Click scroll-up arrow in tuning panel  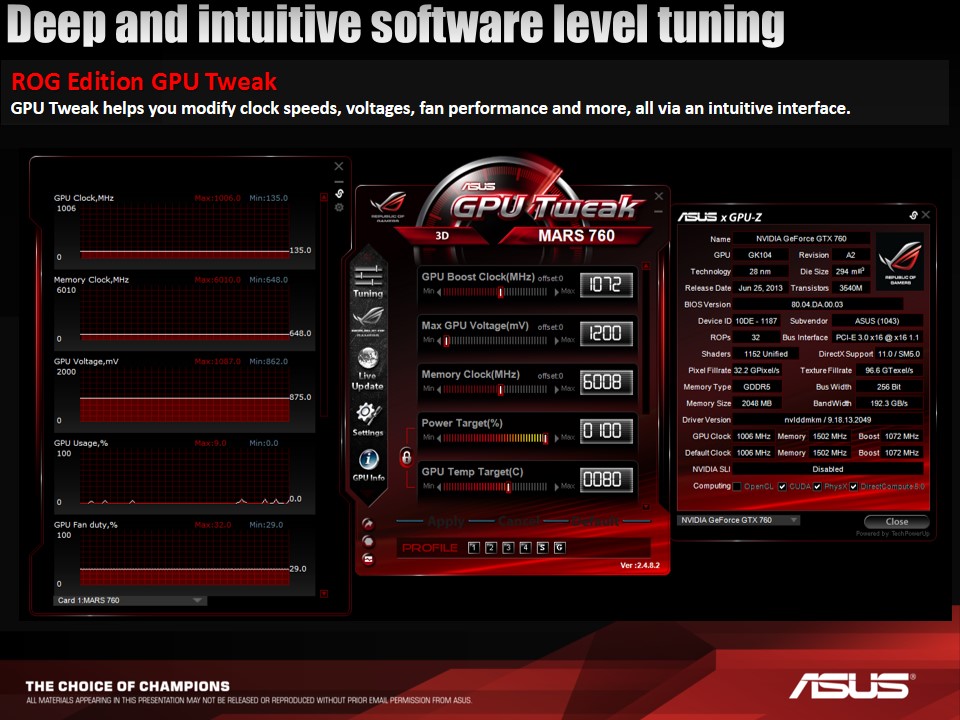coord(645,268)
